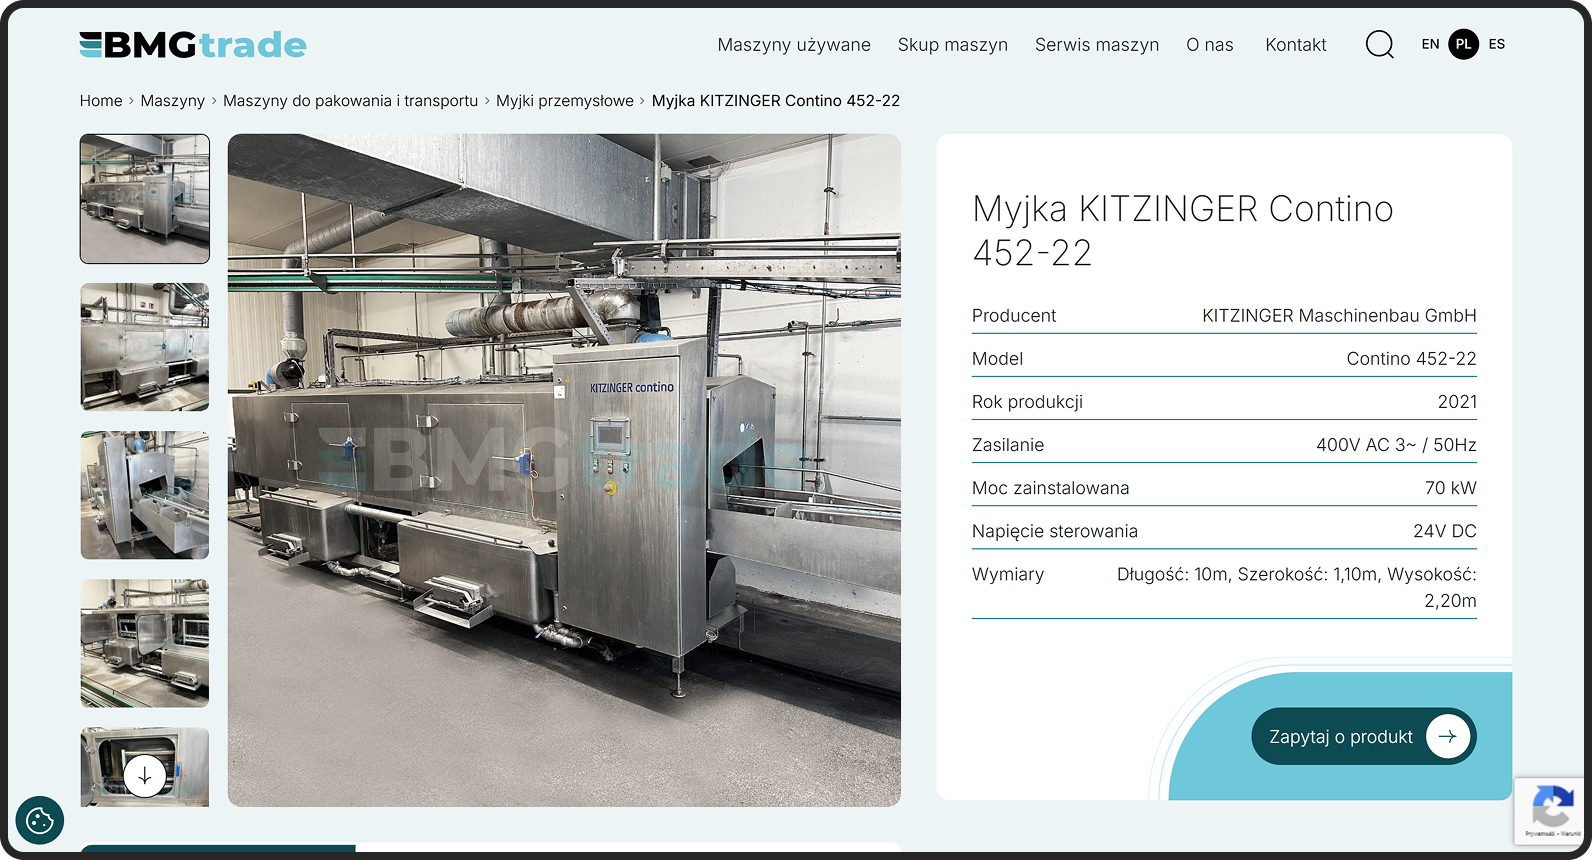Screen dimensions: 1592x860
Task: Open the search magnifier icon
Action: click(1380, 44)
